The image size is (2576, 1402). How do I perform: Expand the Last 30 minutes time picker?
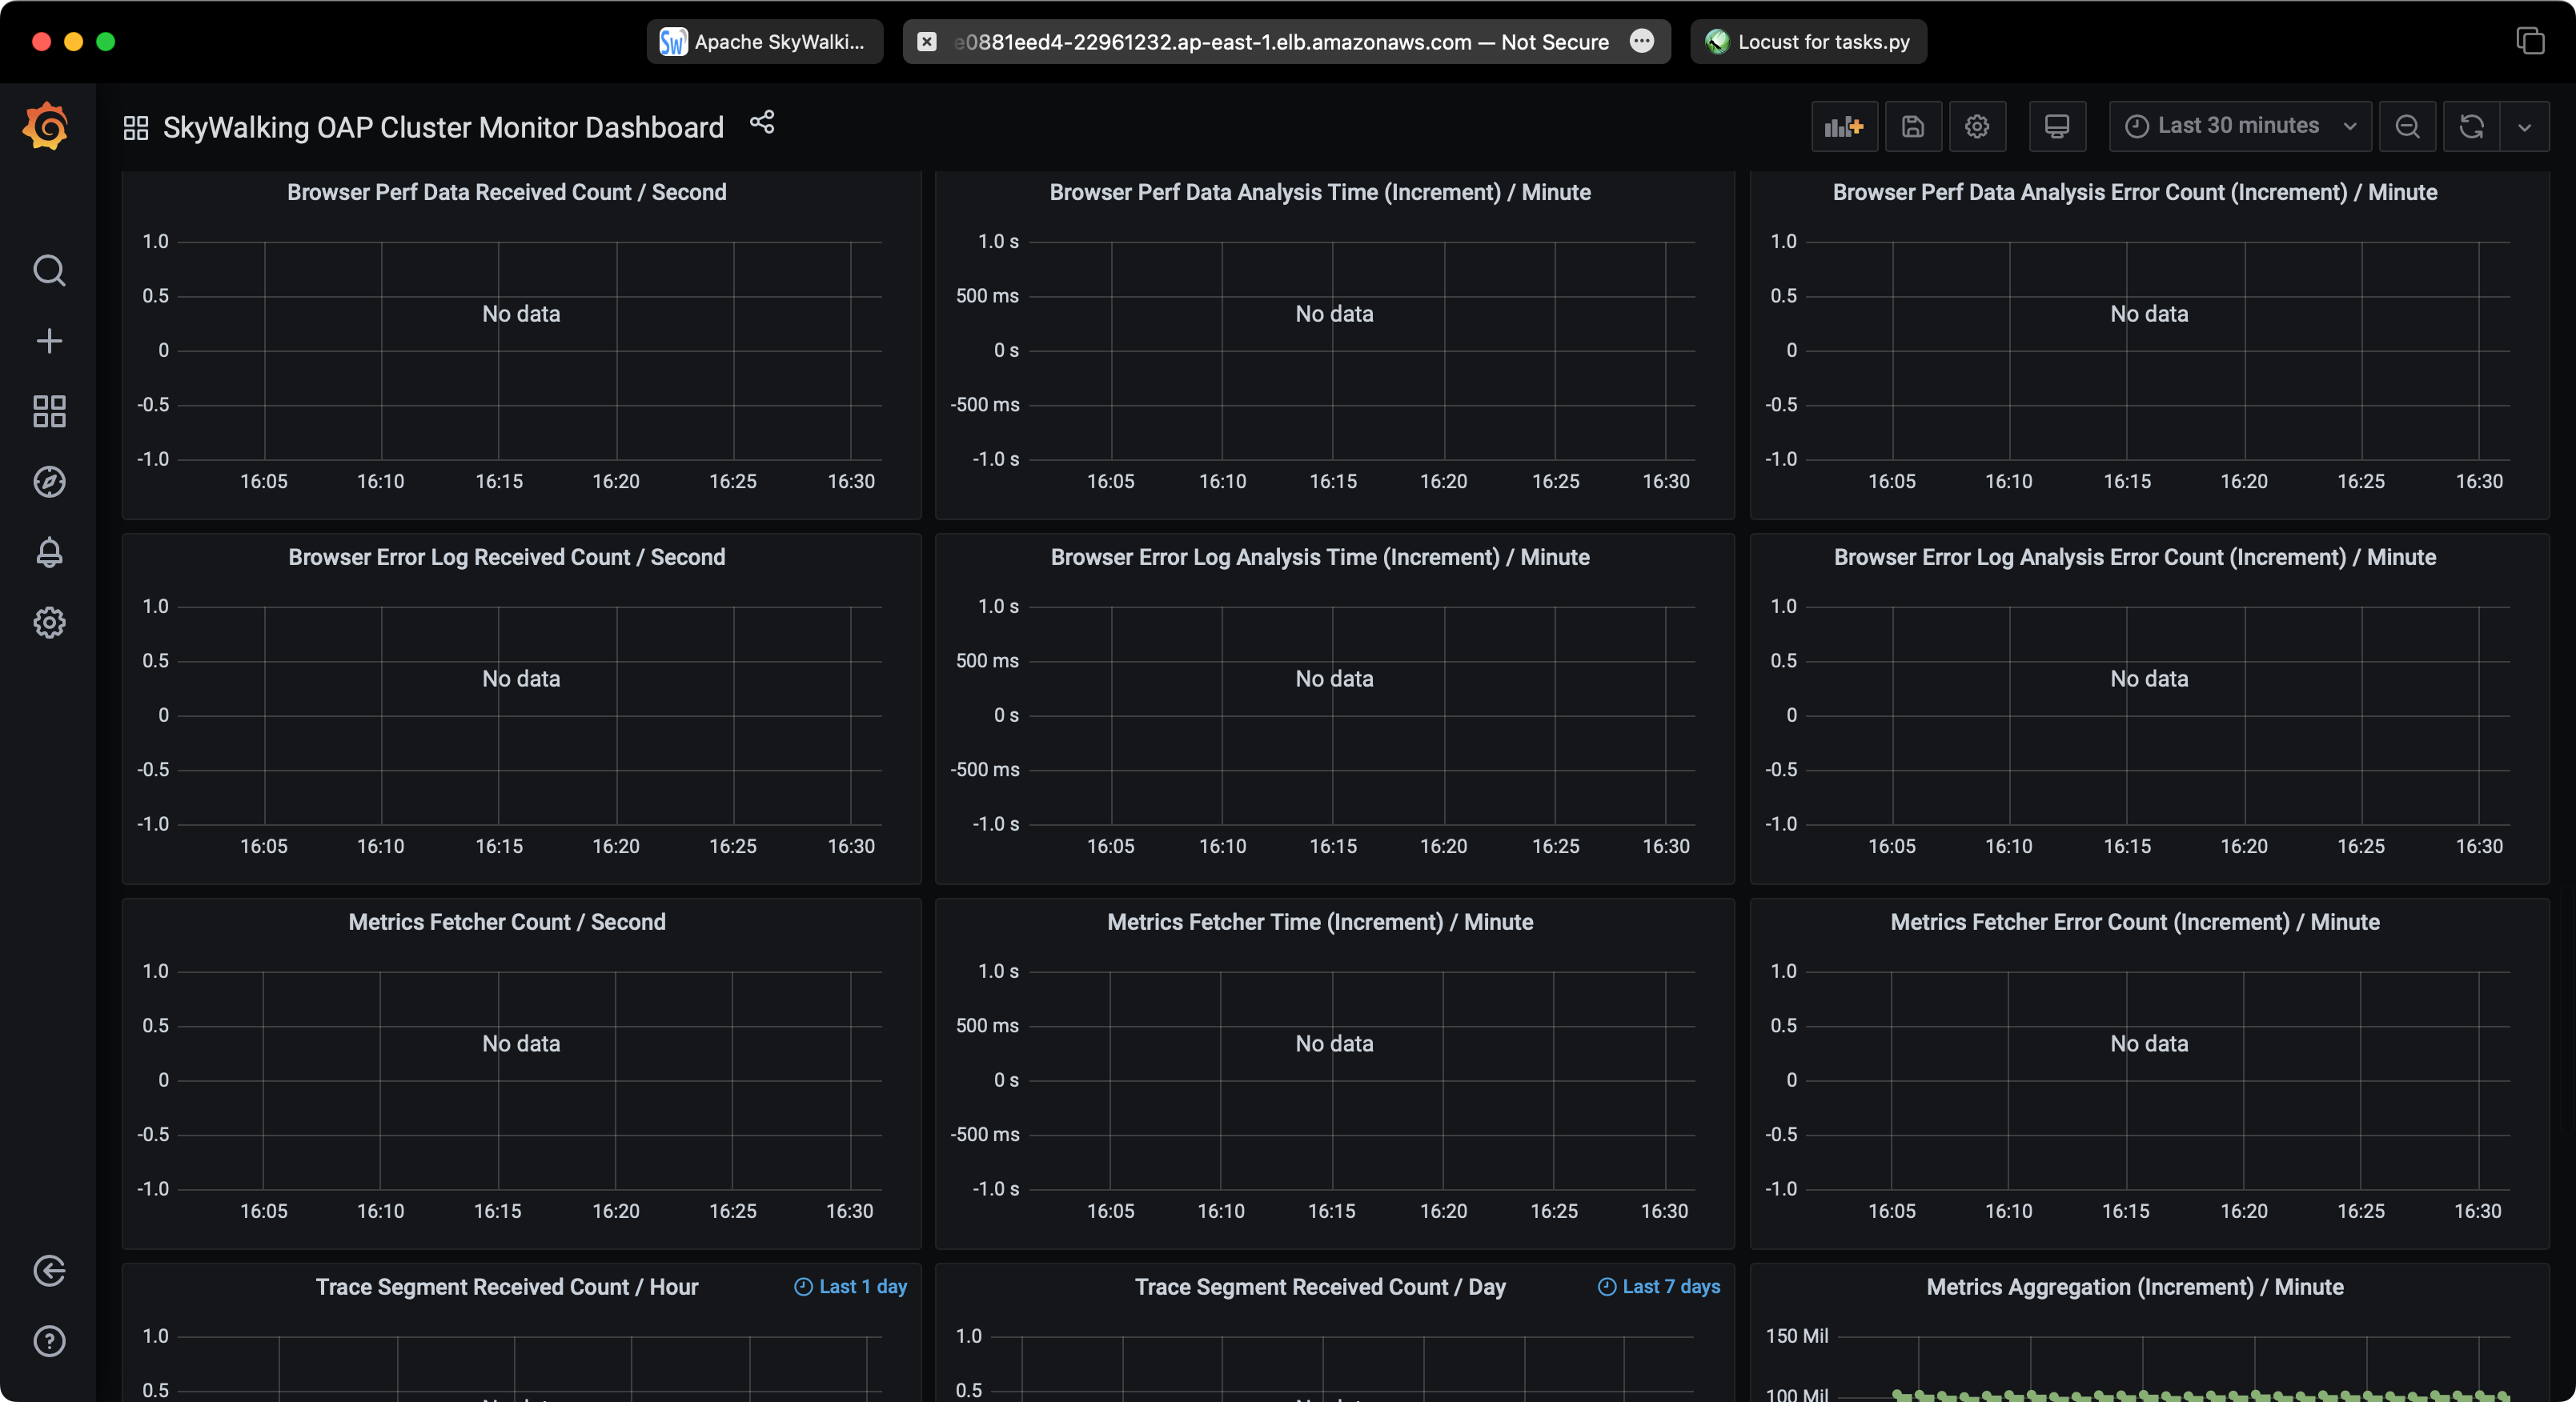2239,126
